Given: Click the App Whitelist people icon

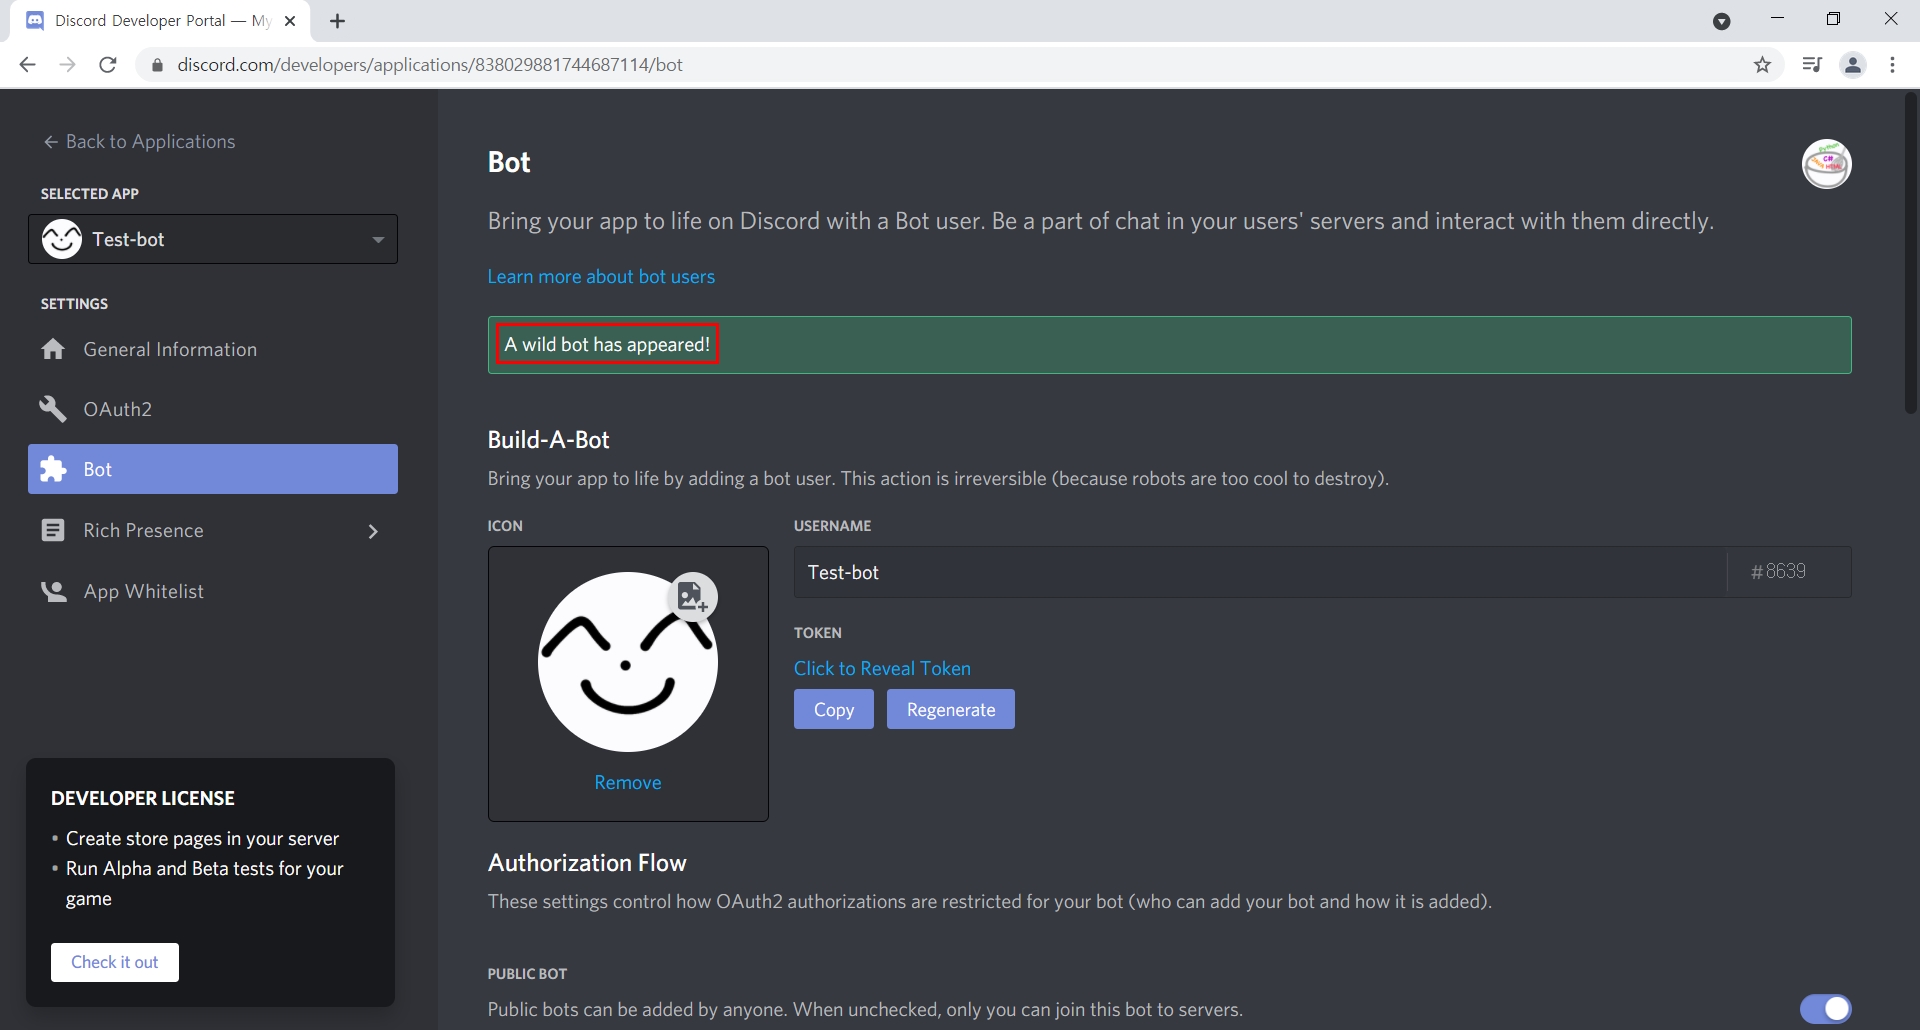Looking at the screenshot, I should (x=53, y=592).
